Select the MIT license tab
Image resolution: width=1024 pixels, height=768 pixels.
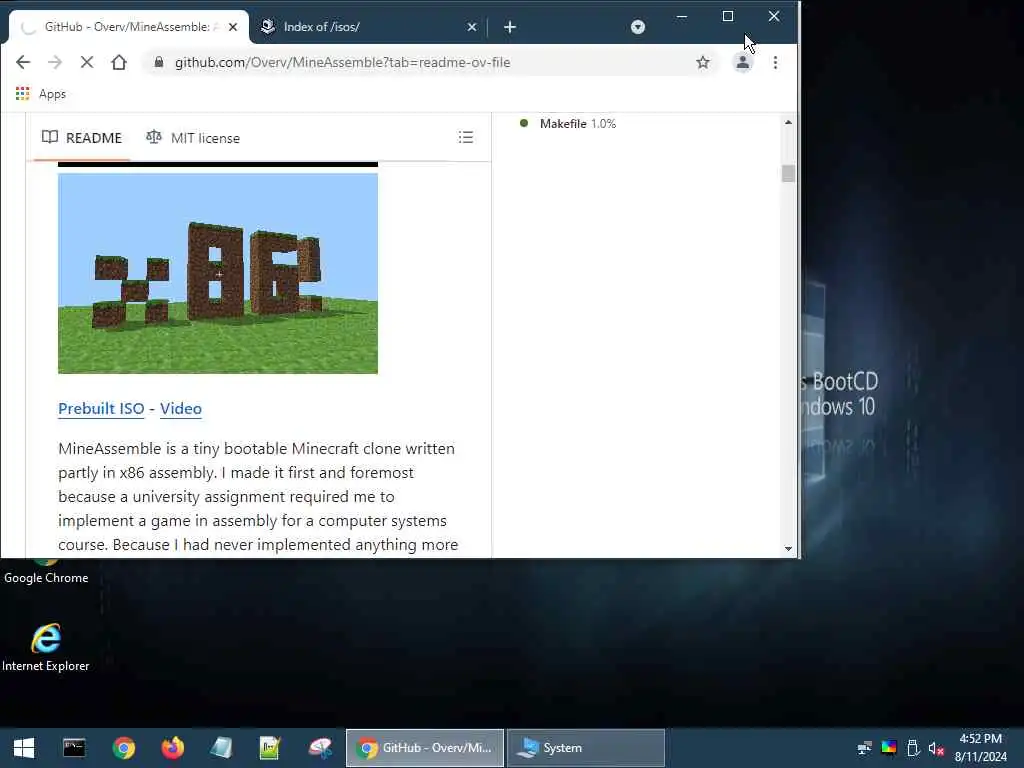point(193,138)
